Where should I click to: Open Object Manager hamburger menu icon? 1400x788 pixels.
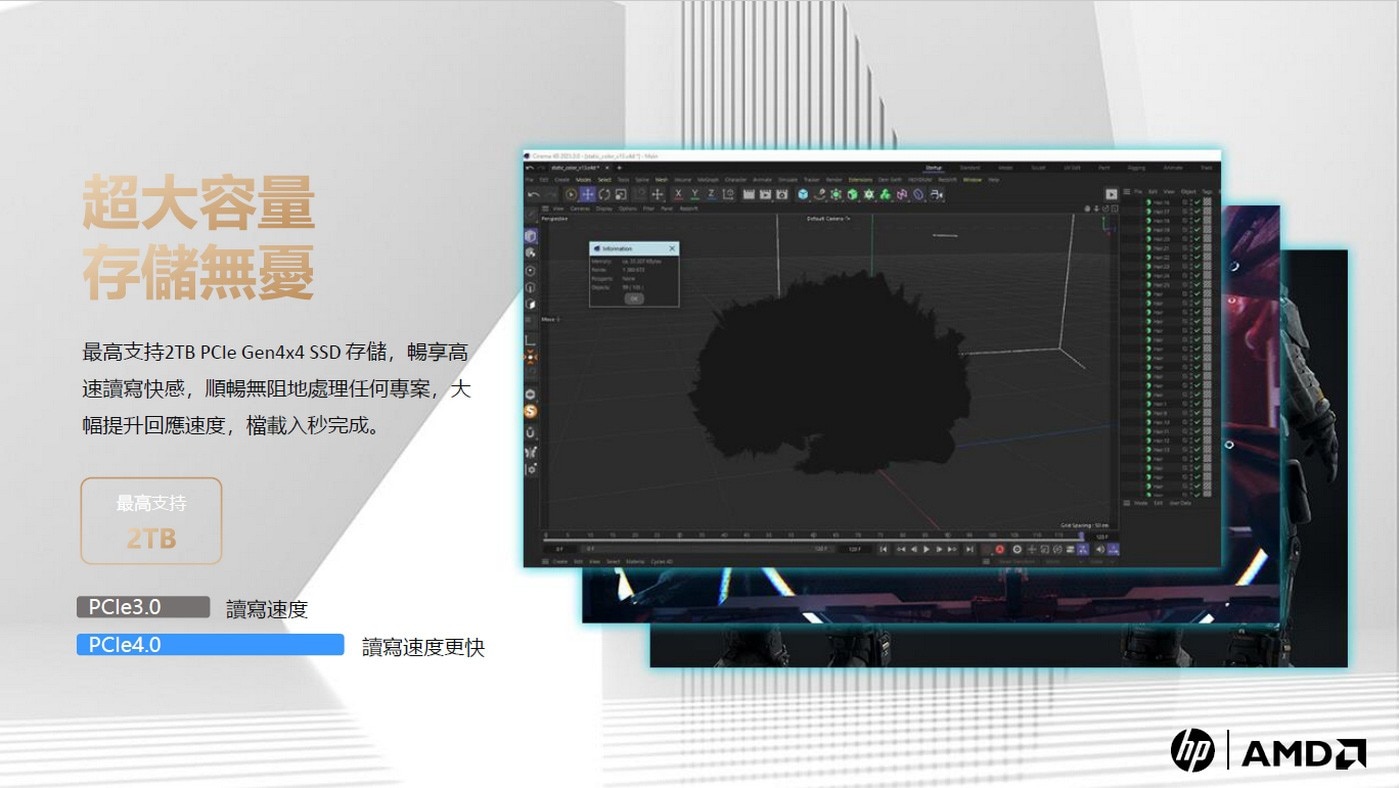(1126, 191)
